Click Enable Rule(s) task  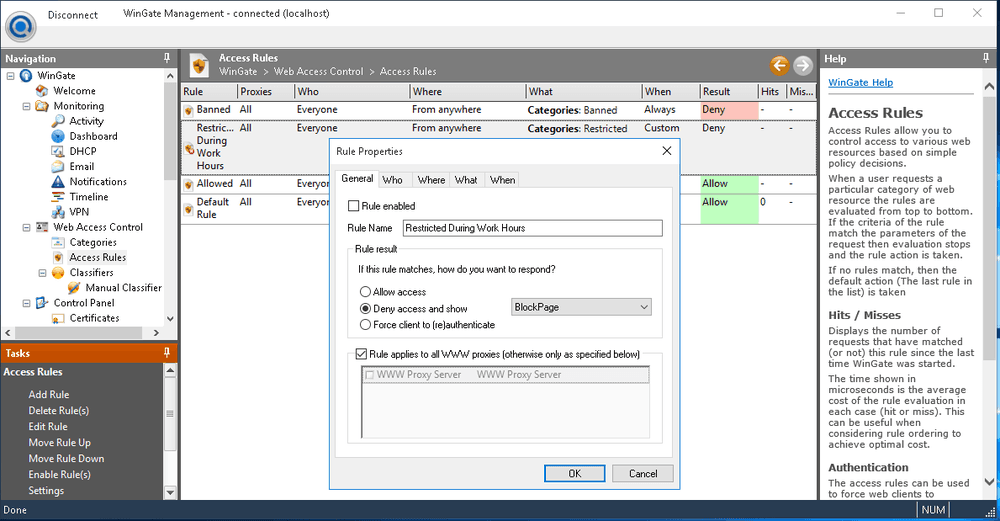click(59, 474)
